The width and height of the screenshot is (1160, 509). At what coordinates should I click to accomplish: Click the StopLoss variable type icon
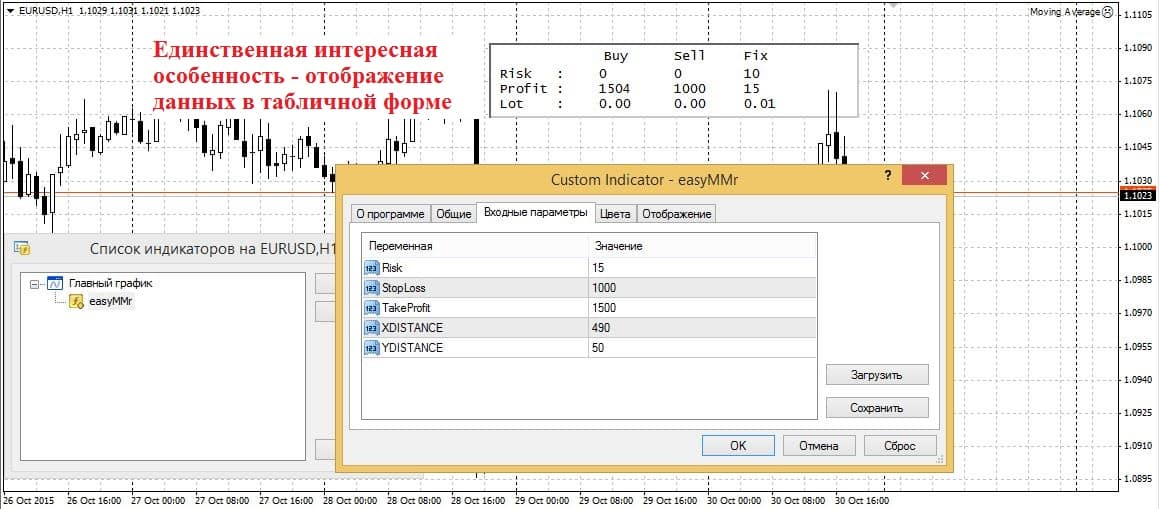(x=371, y=288)
